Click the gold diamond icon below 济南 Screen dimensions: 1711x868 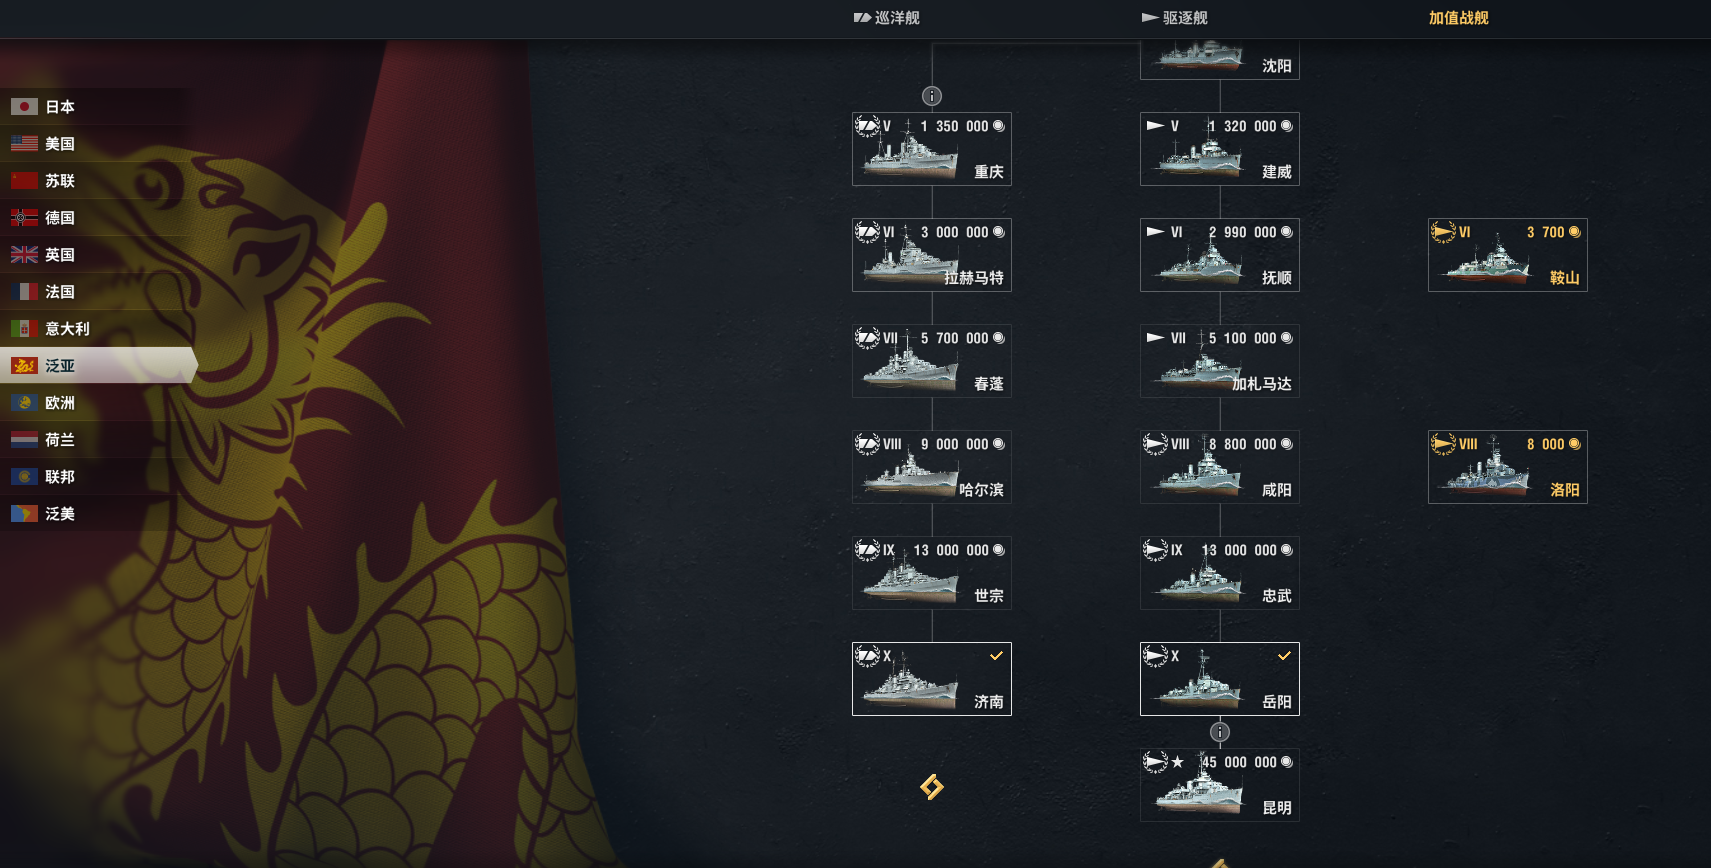click(x=932, y=787)
